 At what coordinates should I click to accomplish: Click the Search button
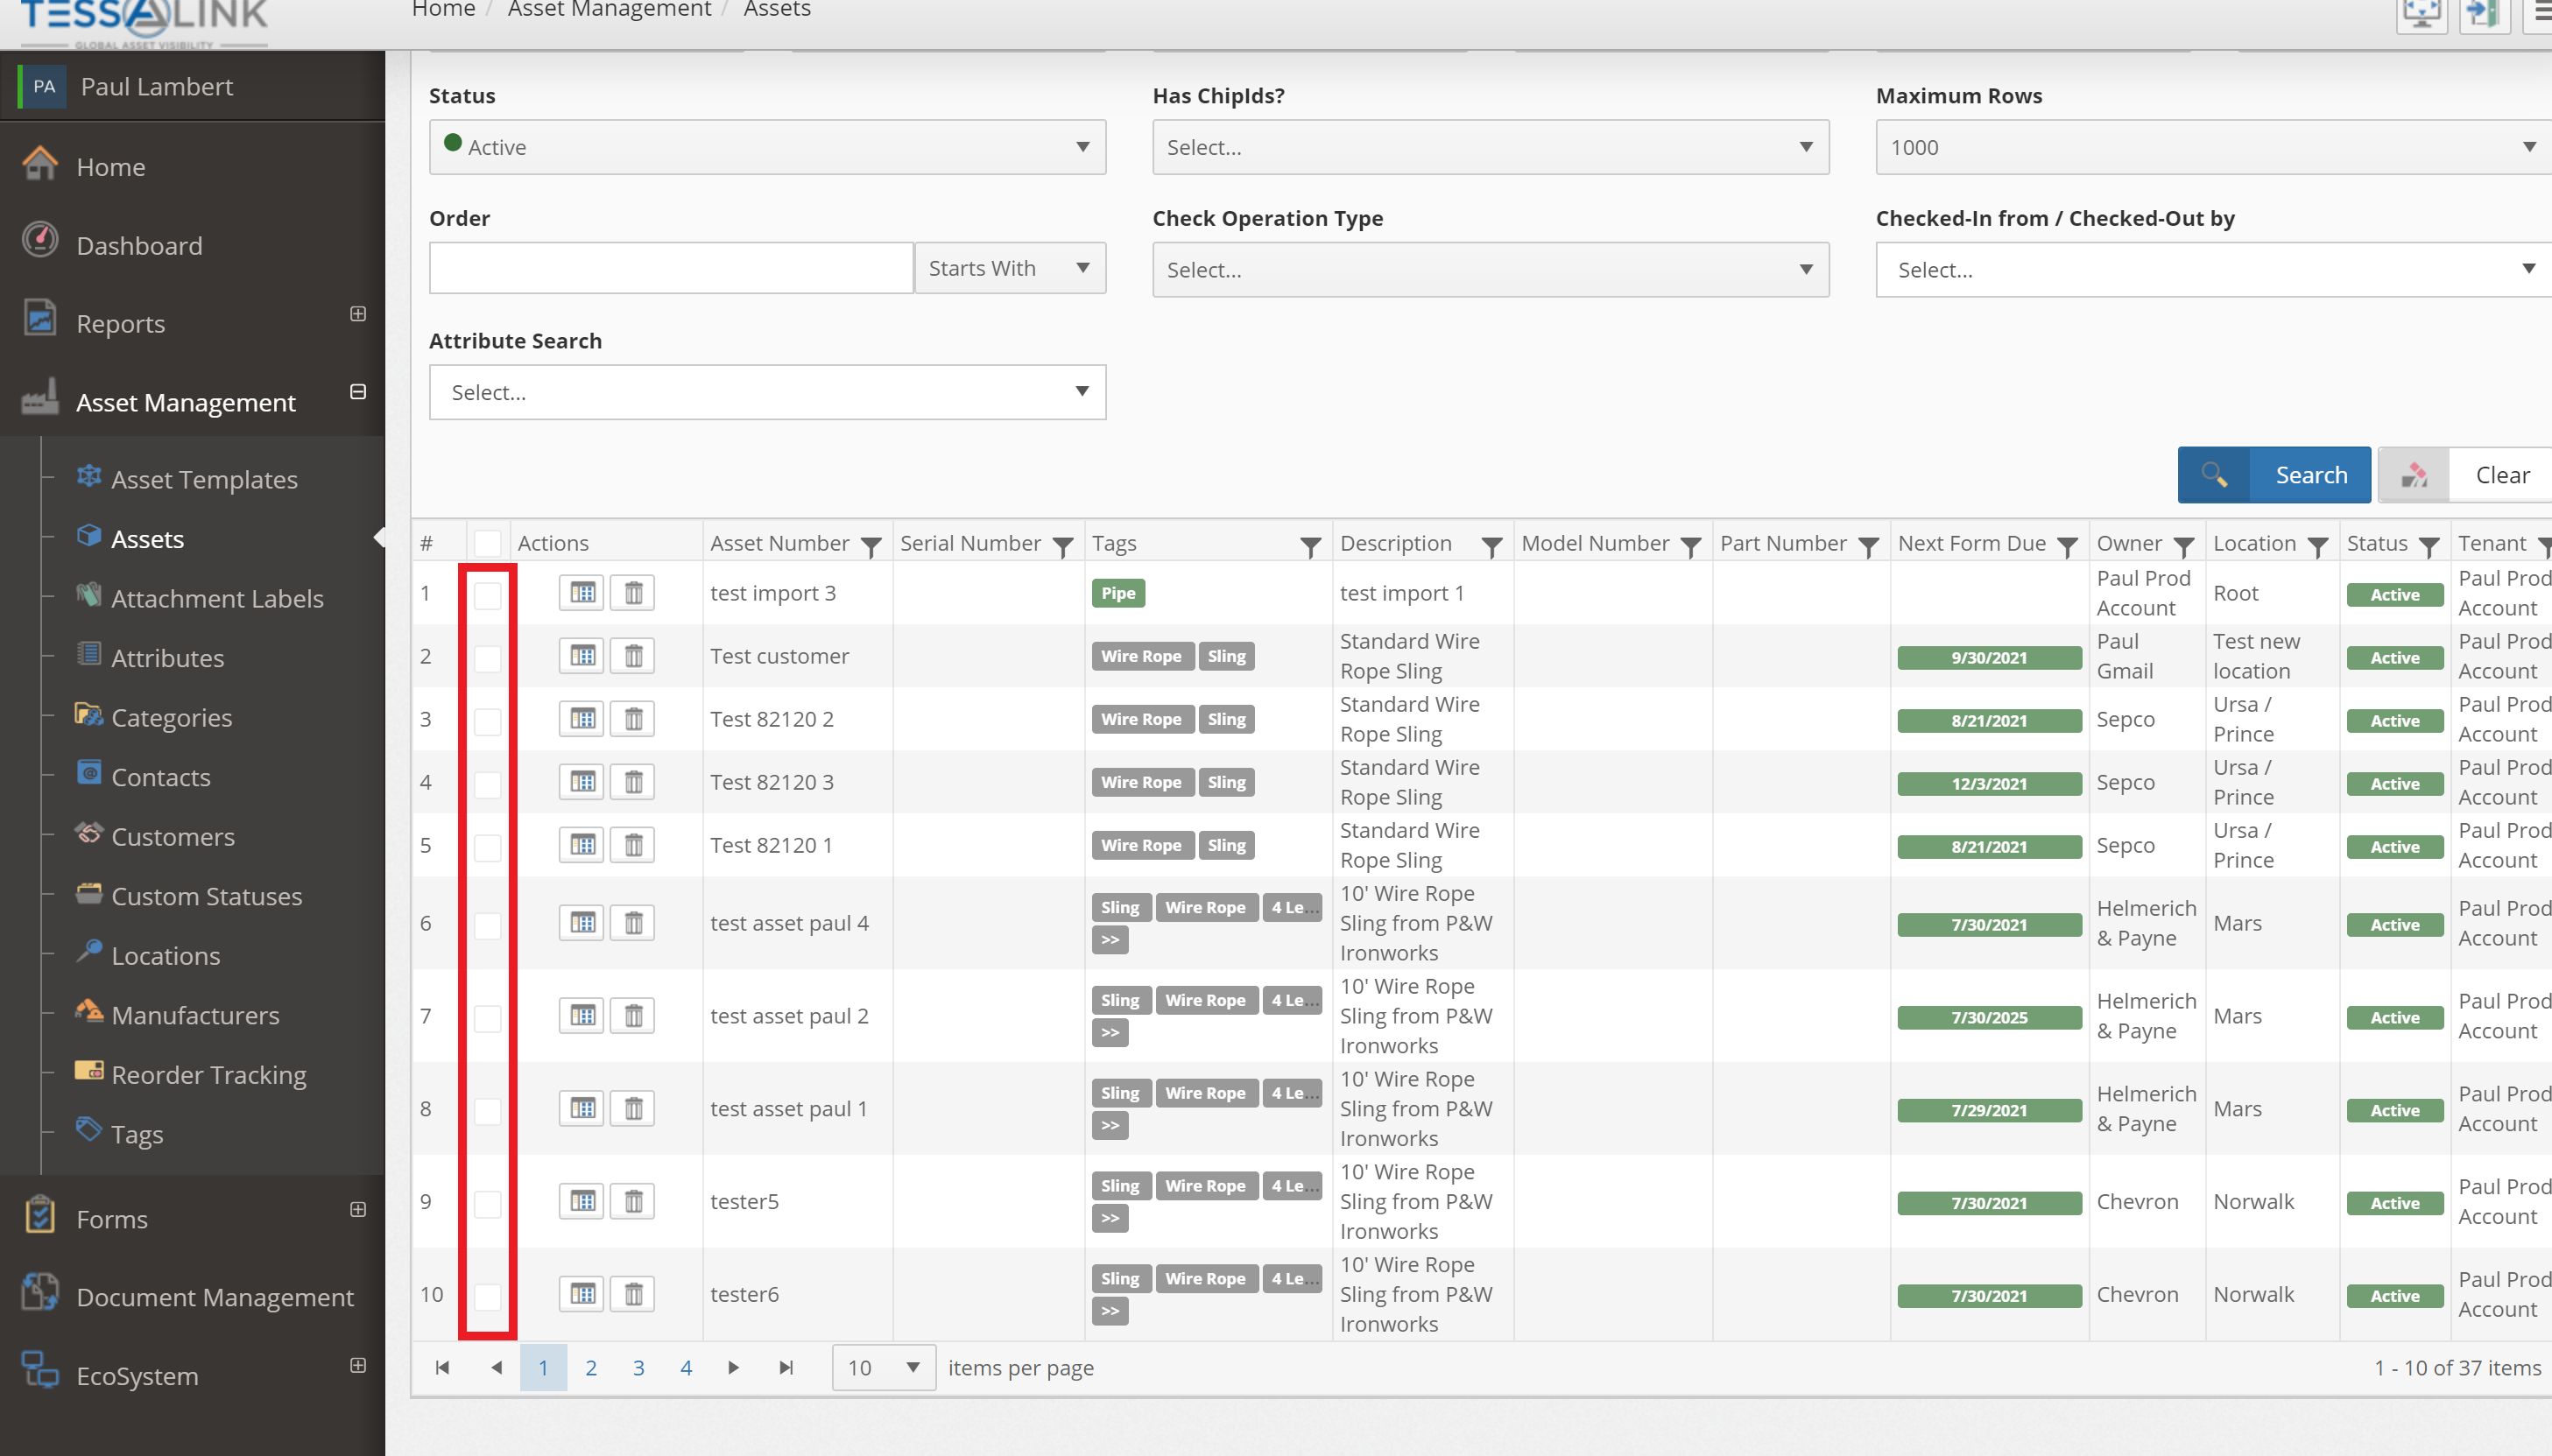pyautogui.click(x=2274, y=475)
